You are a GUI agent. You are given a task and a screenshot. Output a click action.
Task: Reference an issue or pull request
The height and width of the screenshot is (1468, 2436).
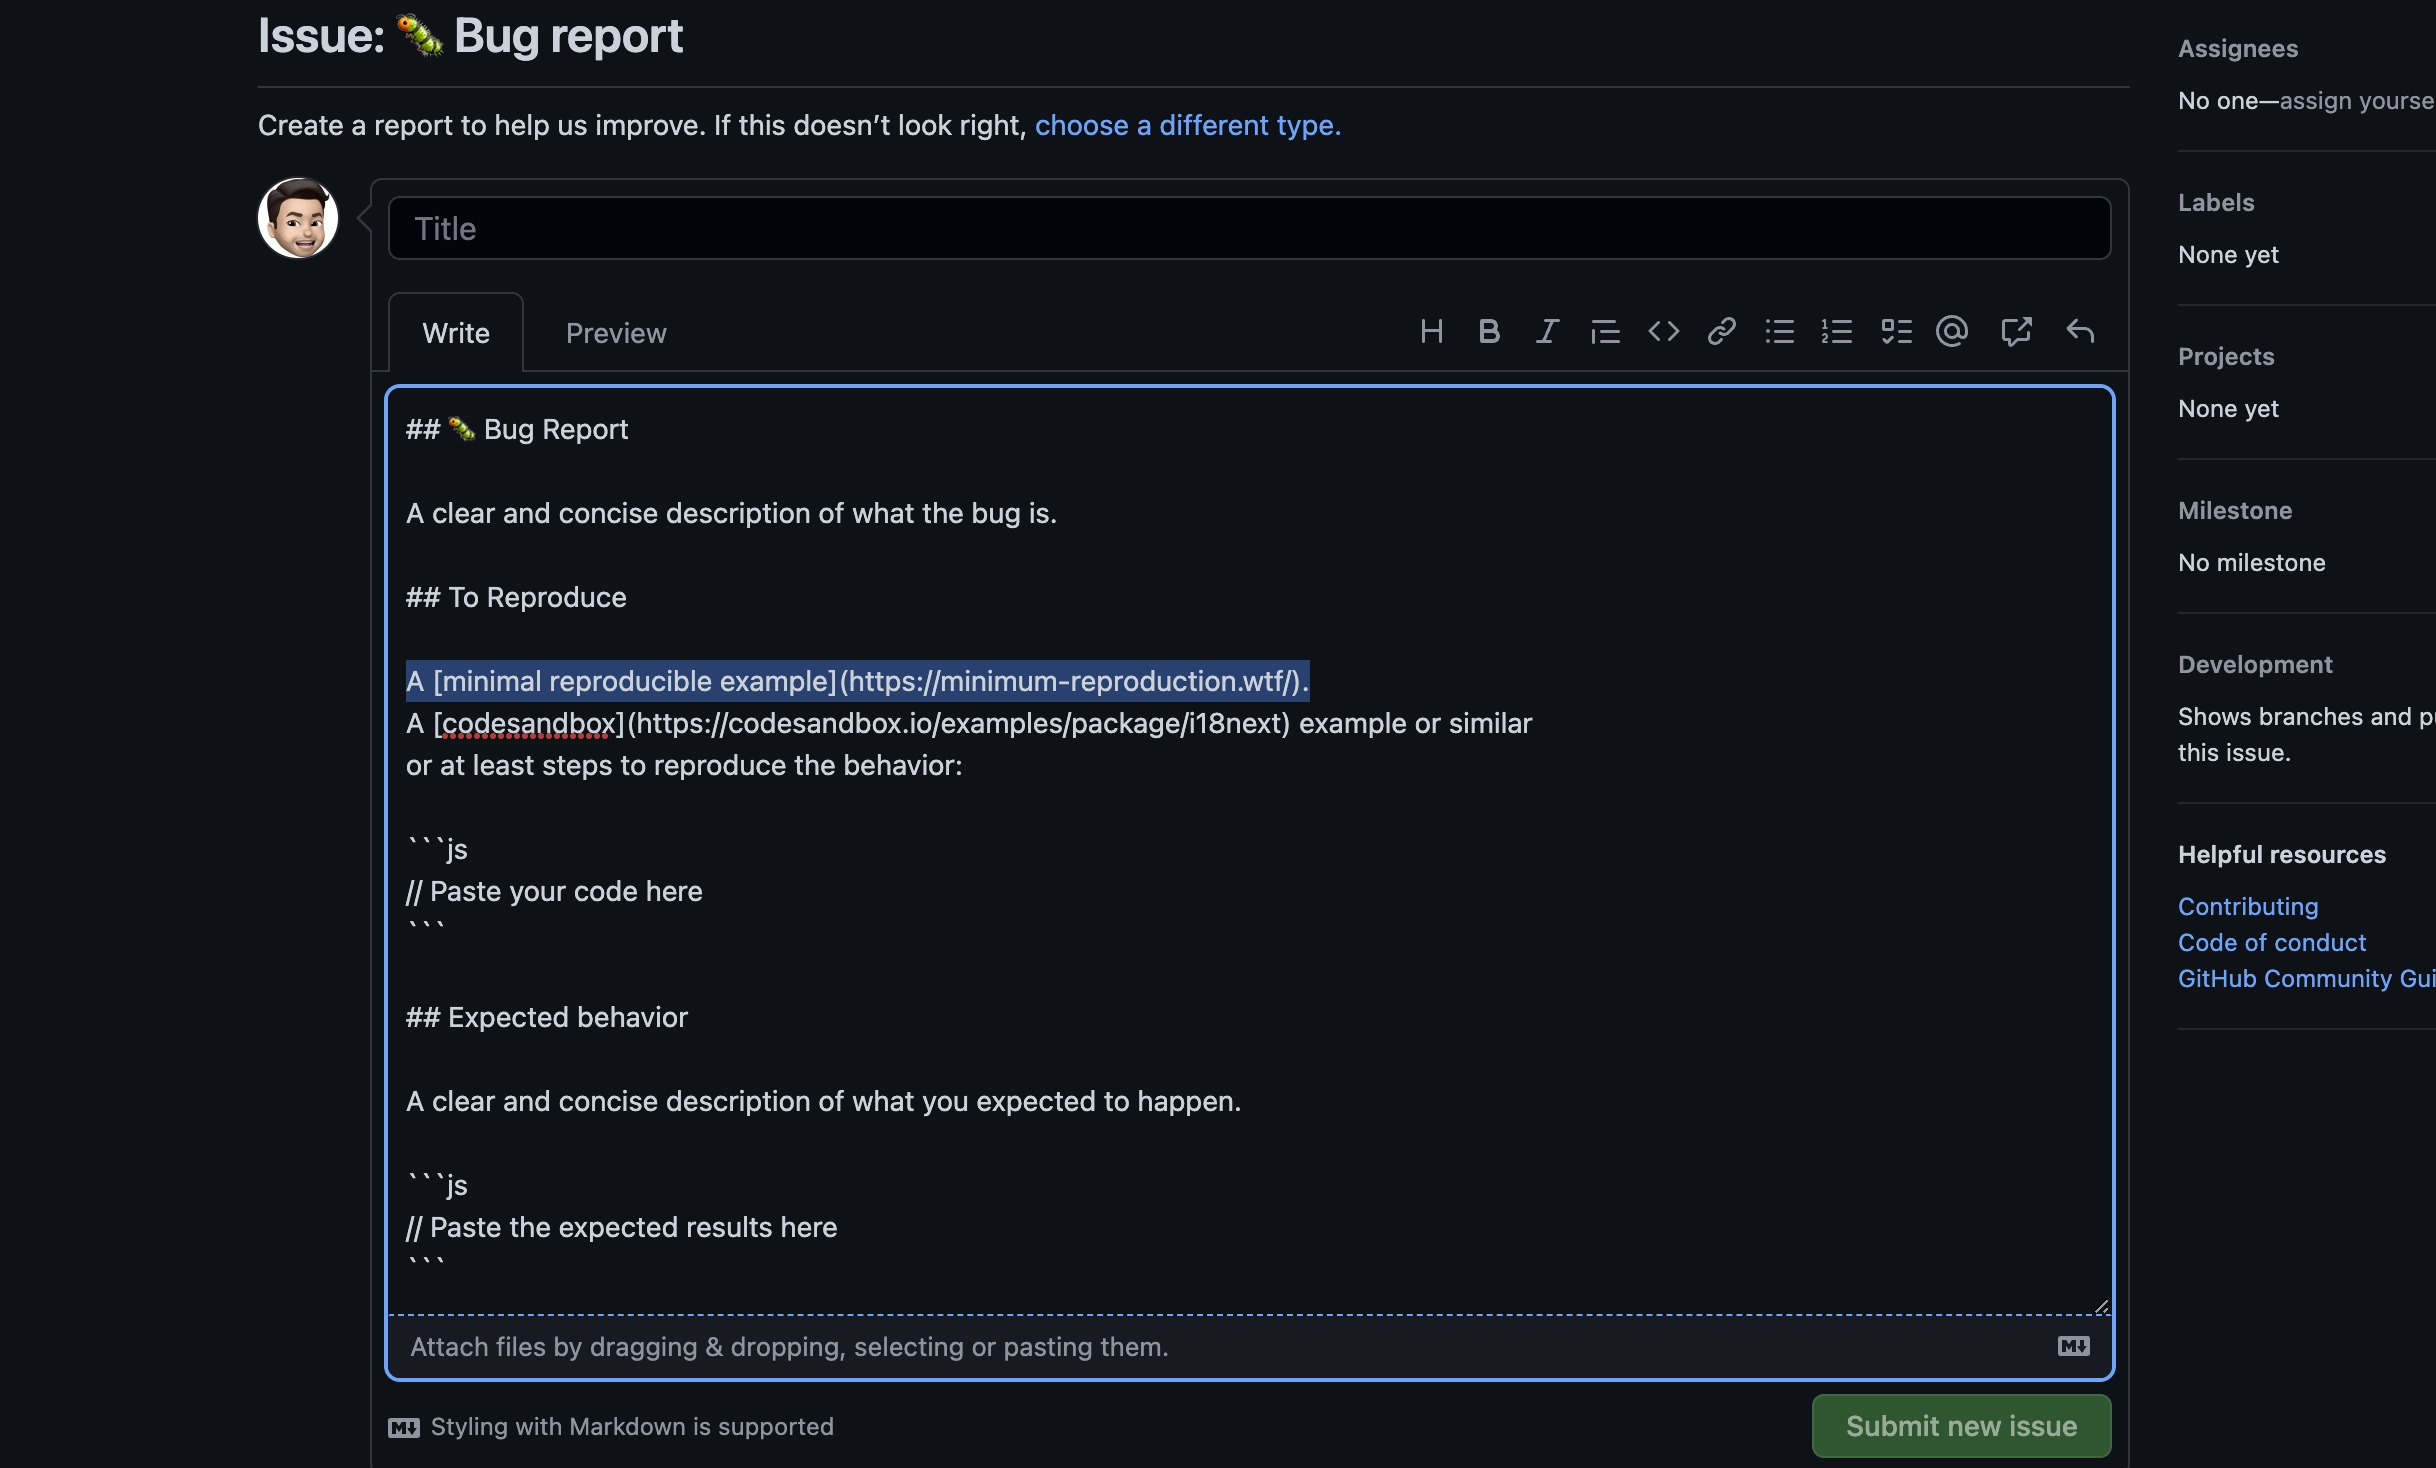tap(2016, 332)
